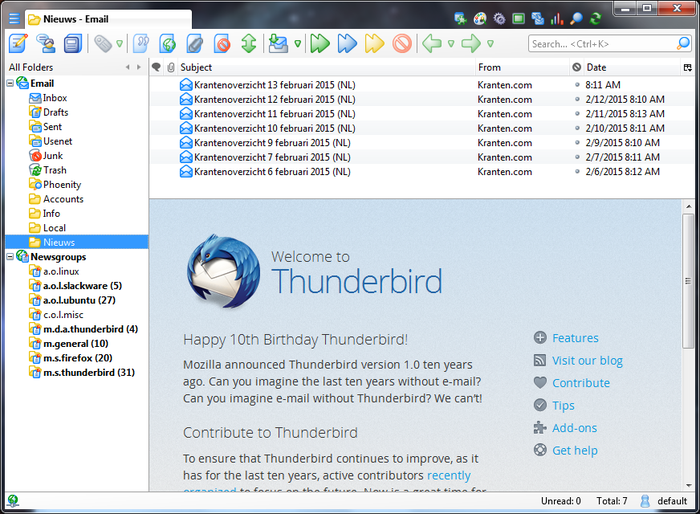Viewport: 700px width, 514px height.
Task: Open the m.s.thunderbird (31) newsgroup
Action: pos(88,372)
